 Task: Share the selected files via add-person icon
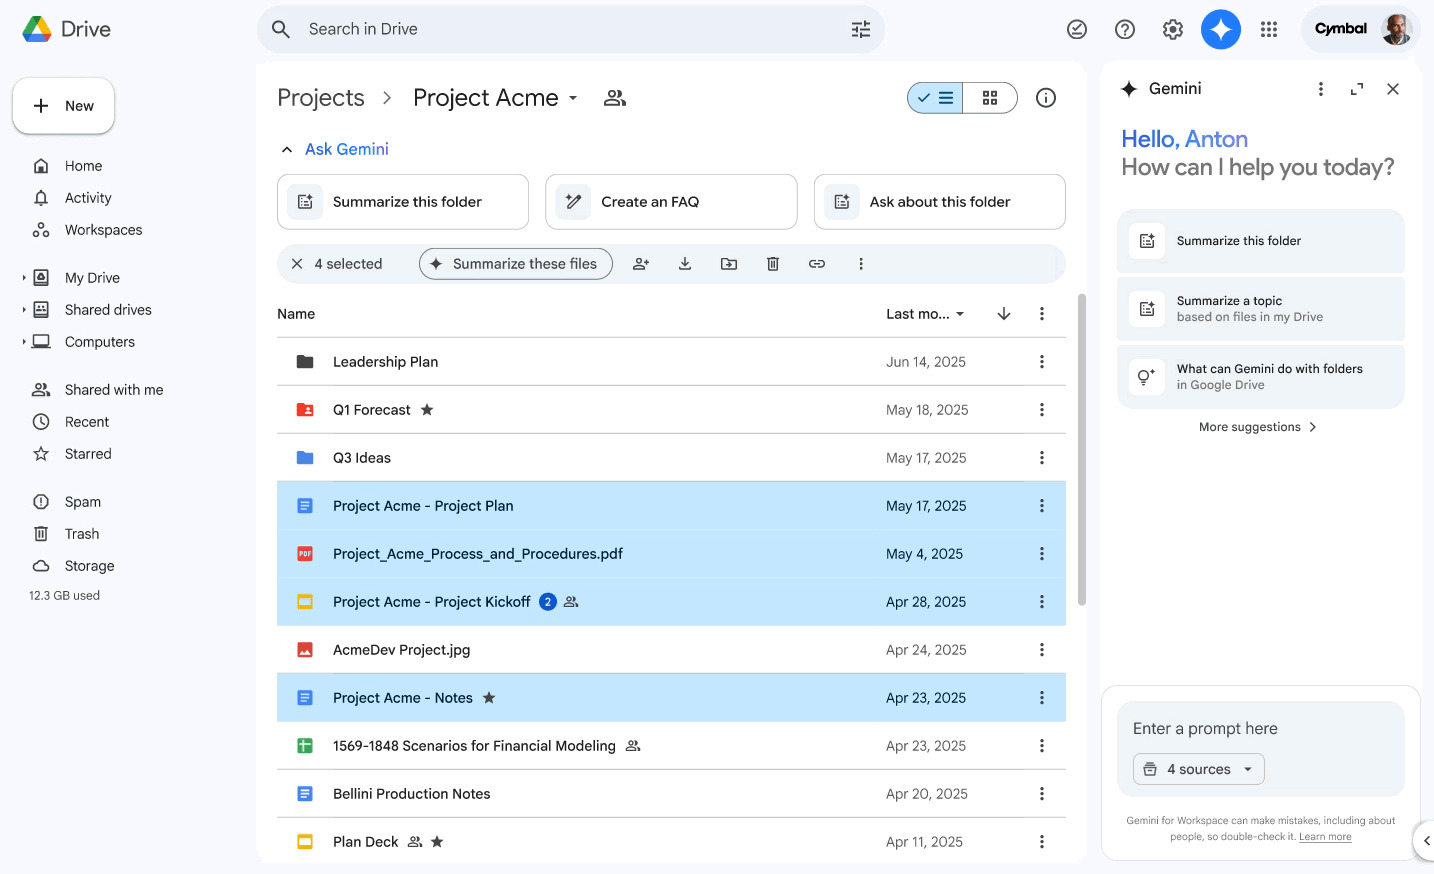click(641, 263)
